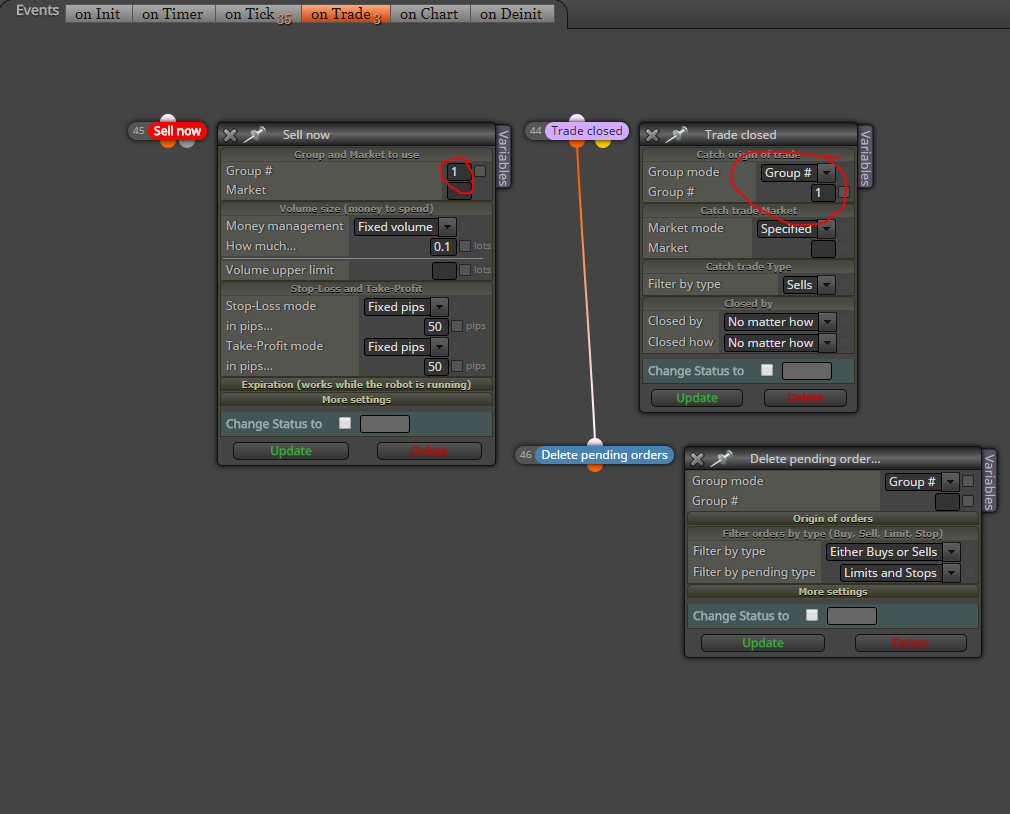Click Update in Trade closed panel
The width and height of the screenshot is (1010, 814).
(x=696, y=398)
